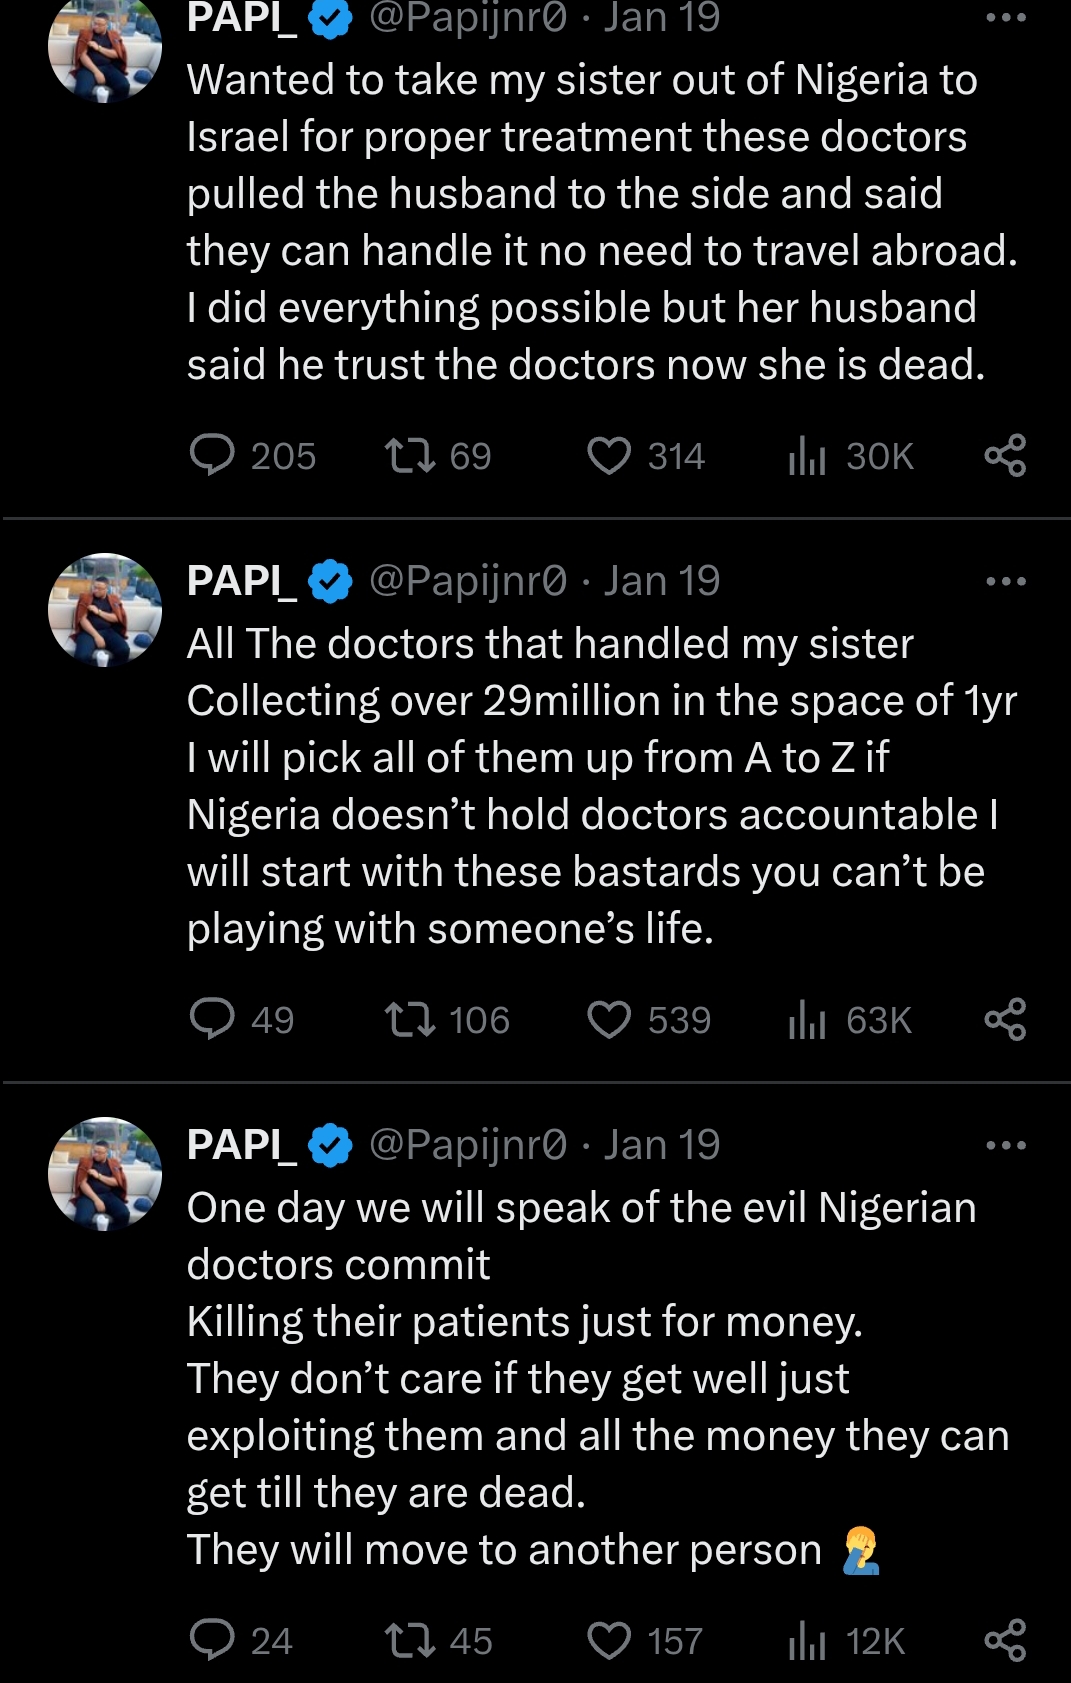View analytics showing 30K views

851,456
